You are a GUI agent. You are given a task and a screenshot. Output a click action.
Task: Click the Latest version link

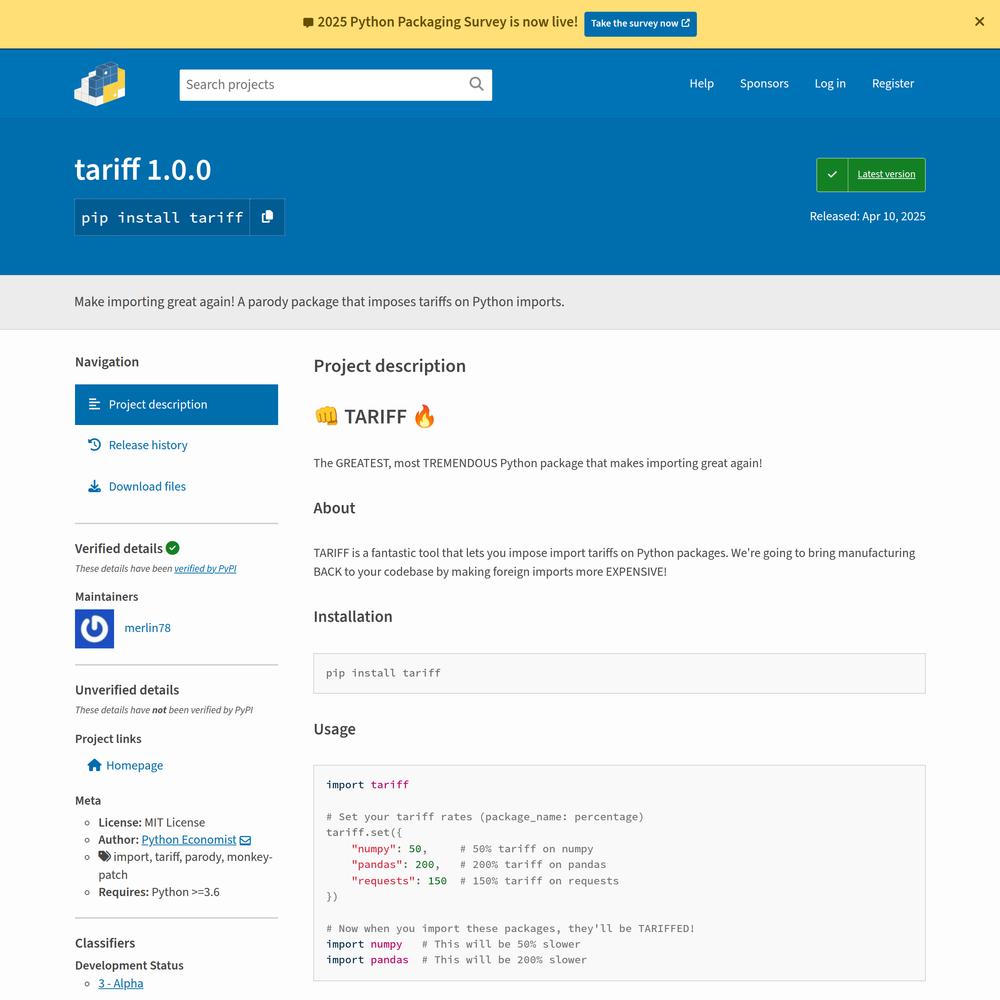[886, 174]
